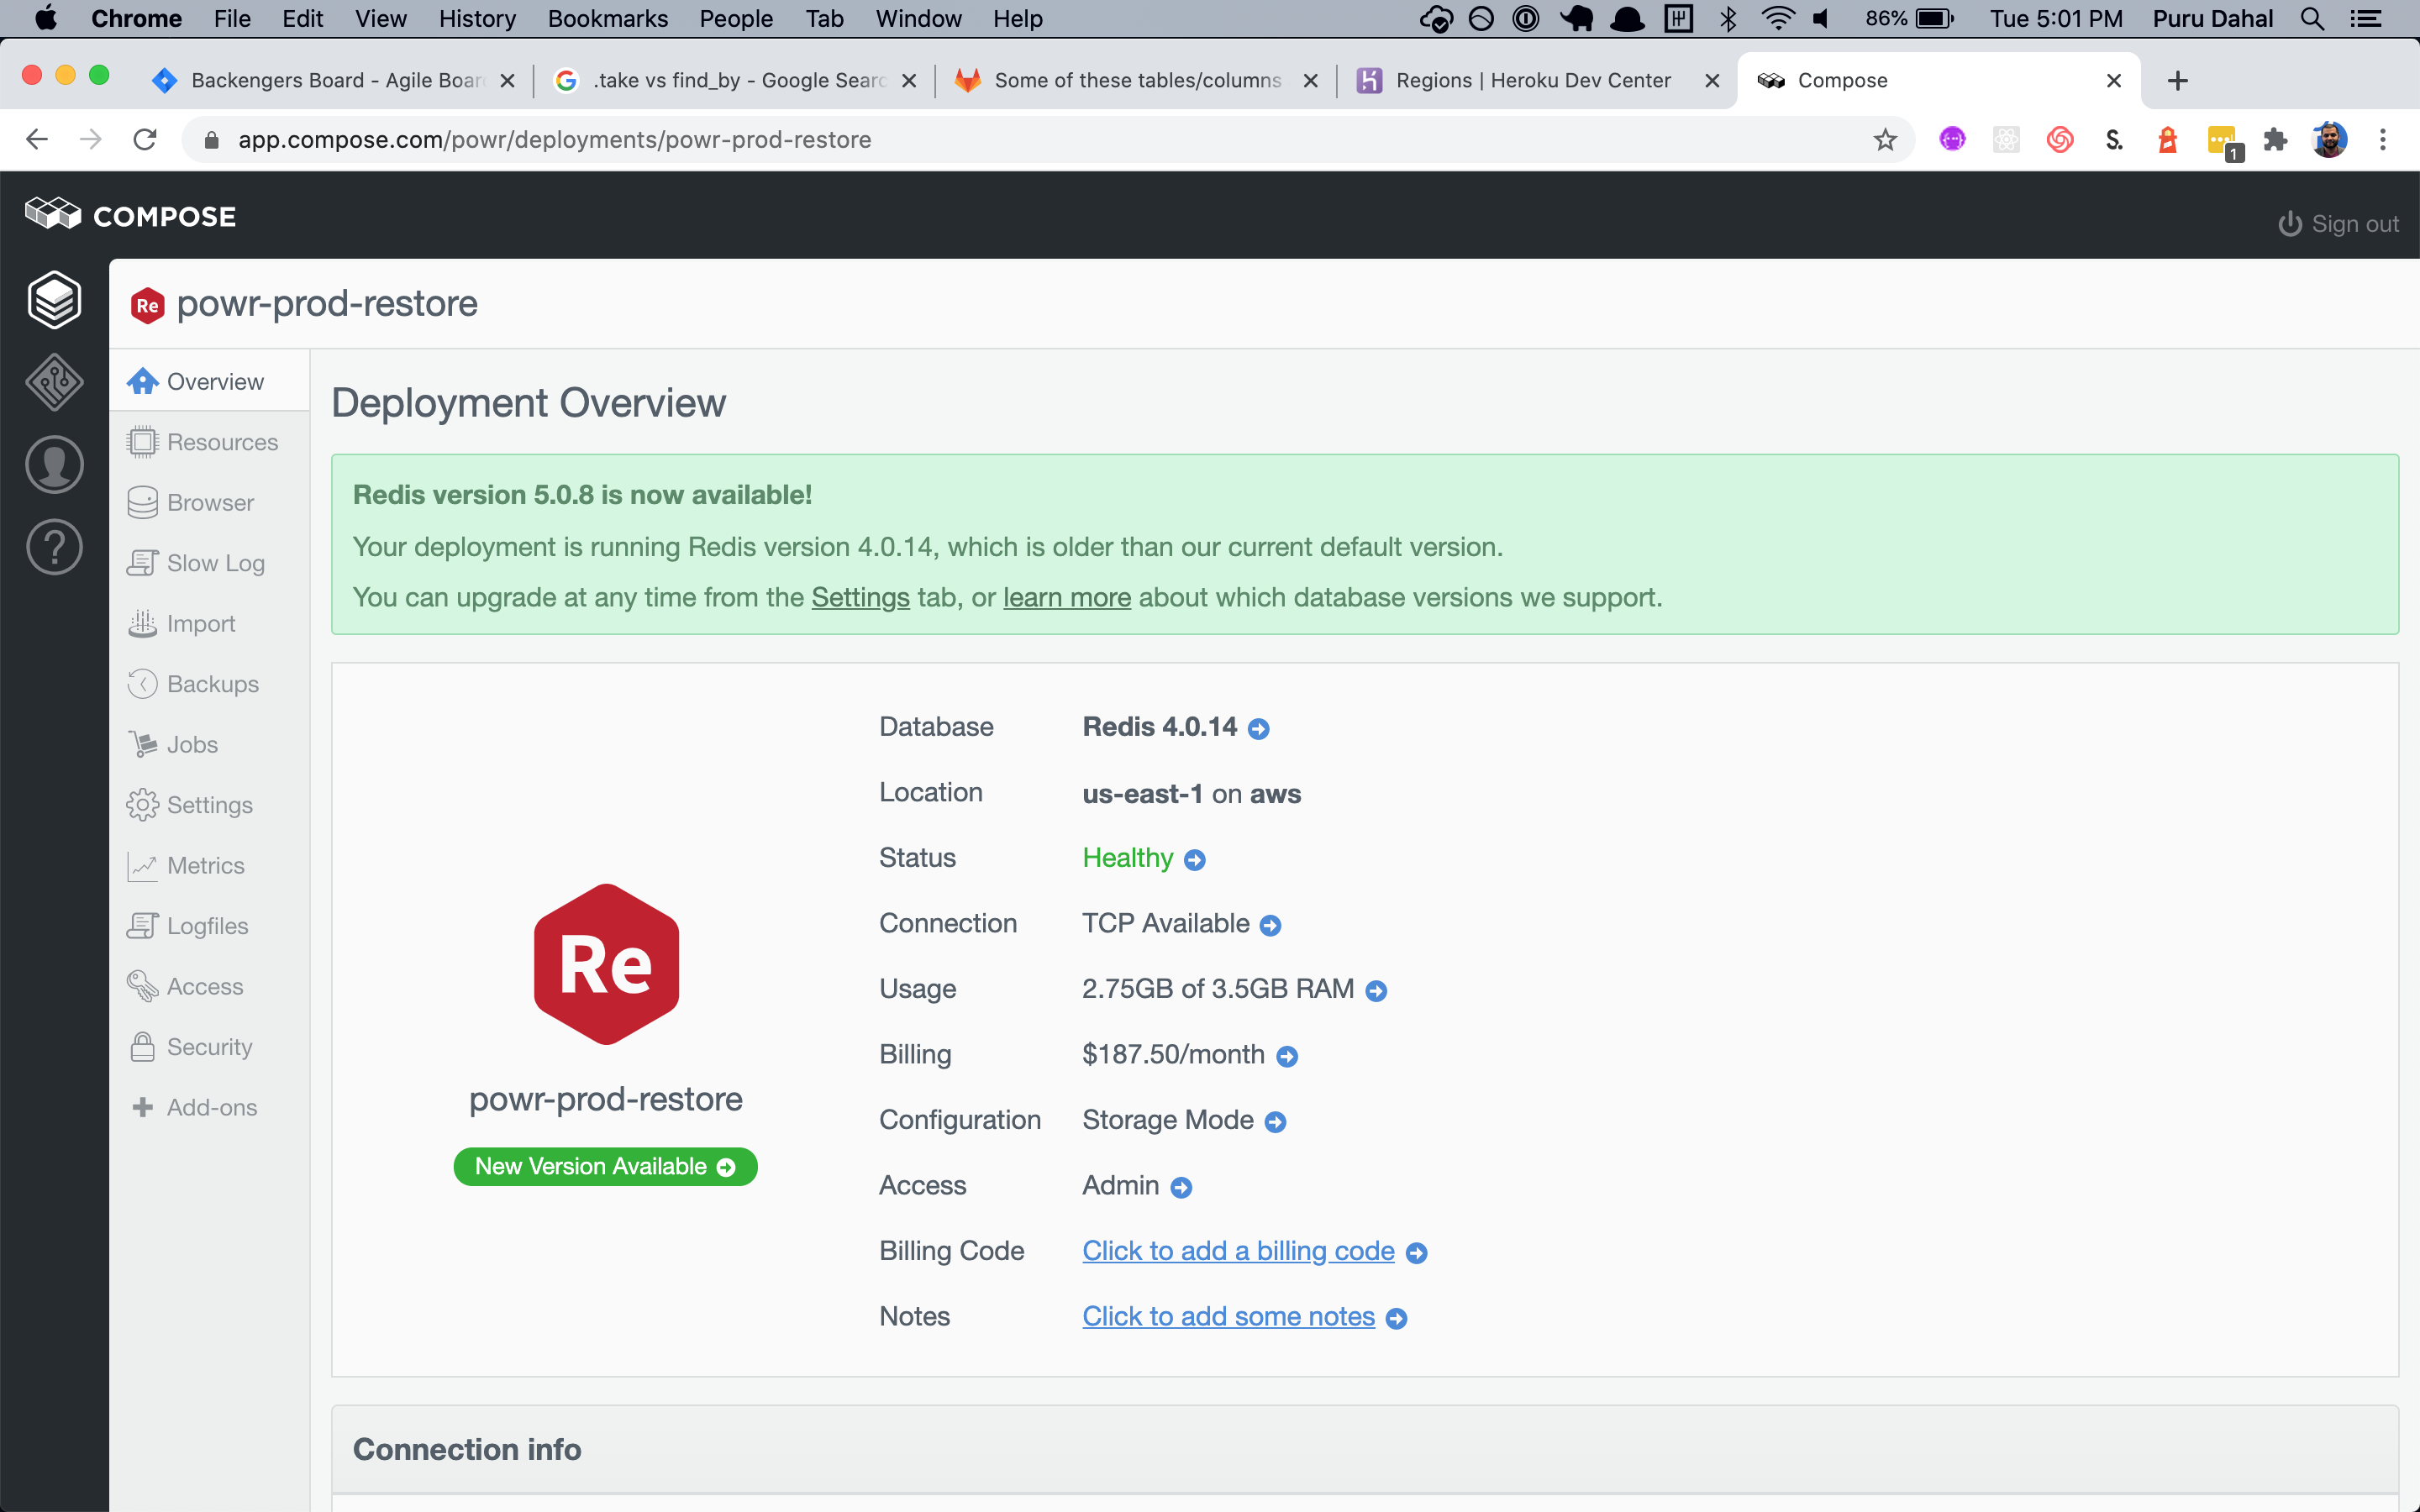Click the Settings link in upgrade banner
The width and height of the screenshot is (2420, 1512).
coord(860,597)
